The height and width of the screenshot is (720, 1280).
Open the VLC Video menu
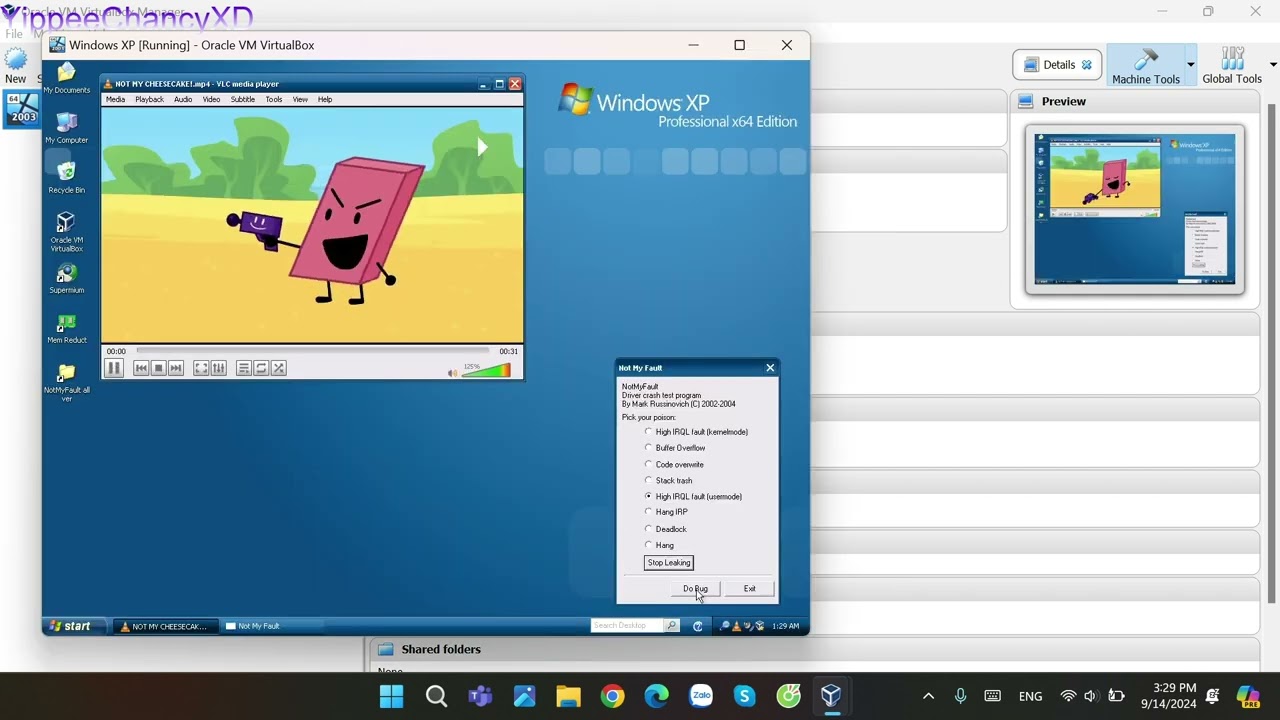click(212, 100)
